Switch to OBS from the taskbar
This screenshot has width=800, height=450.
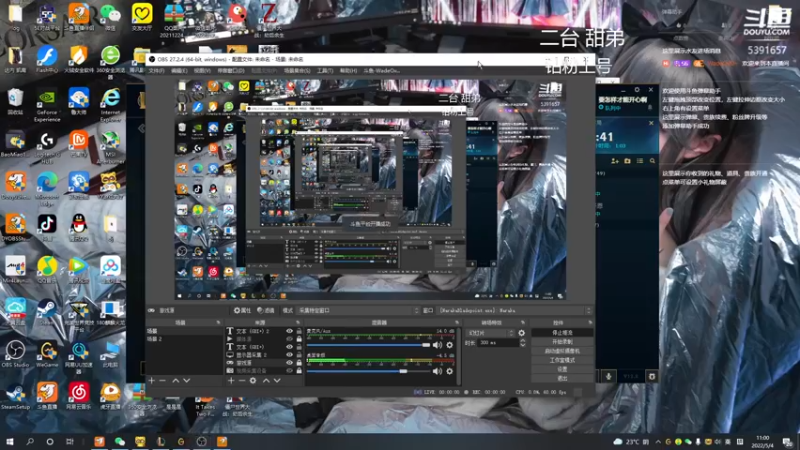click(x=202, y=441)
